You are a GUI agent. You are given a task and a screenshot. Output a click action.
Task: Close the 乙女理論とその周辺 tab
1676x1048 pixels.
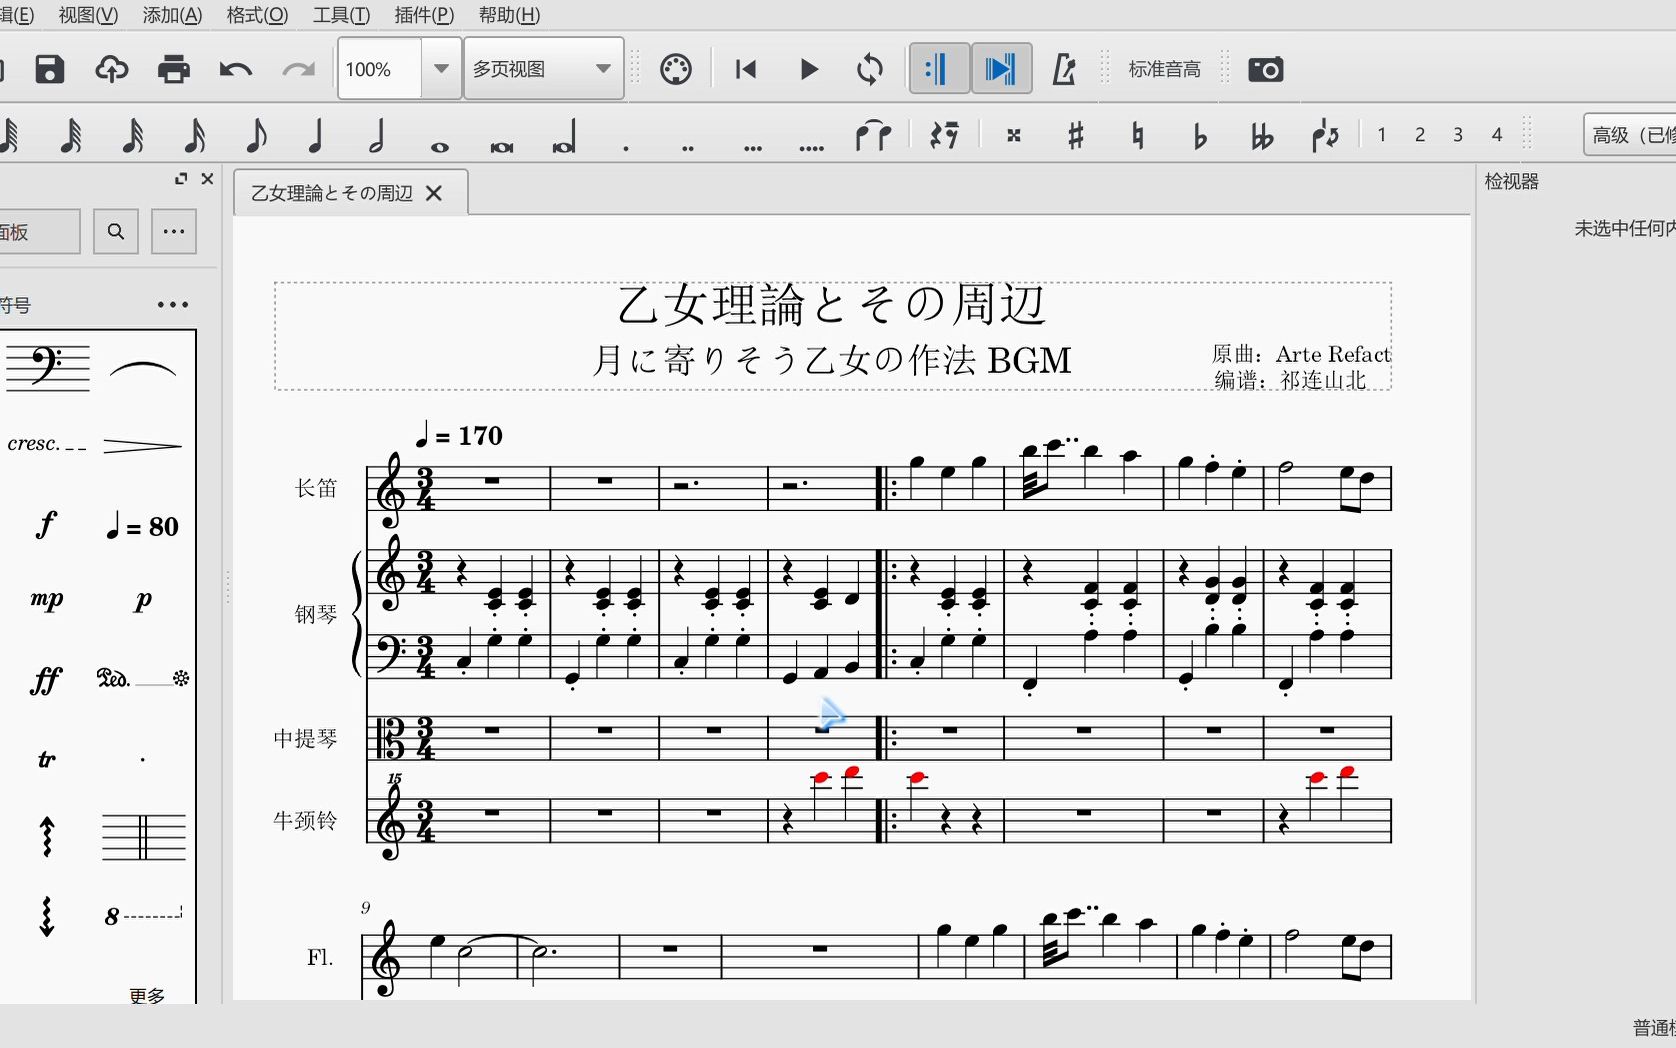coord(434,193)
